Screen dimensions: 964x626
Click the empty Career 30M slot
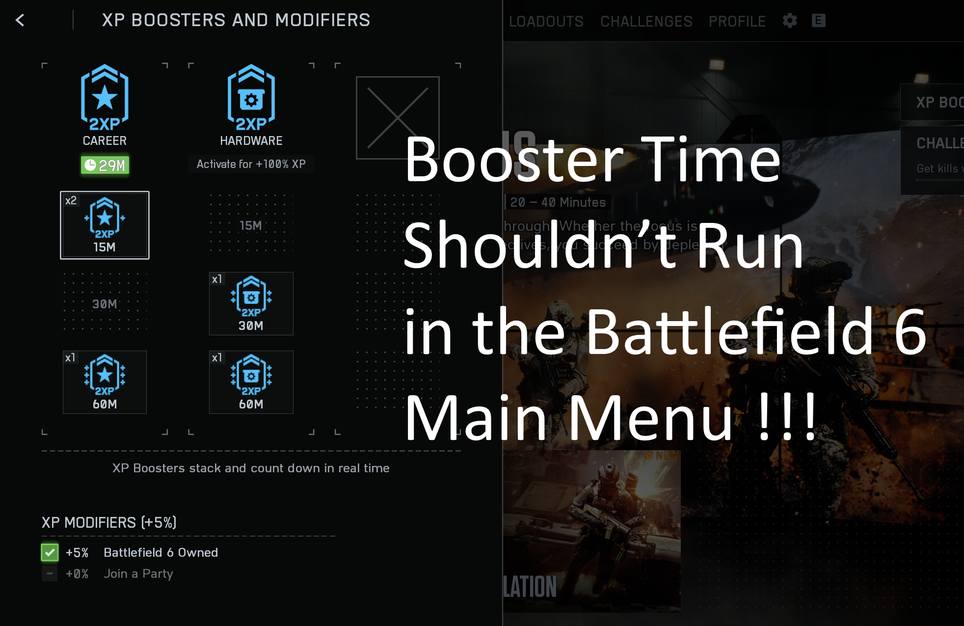pyautogui.click(x=105, y=304)
